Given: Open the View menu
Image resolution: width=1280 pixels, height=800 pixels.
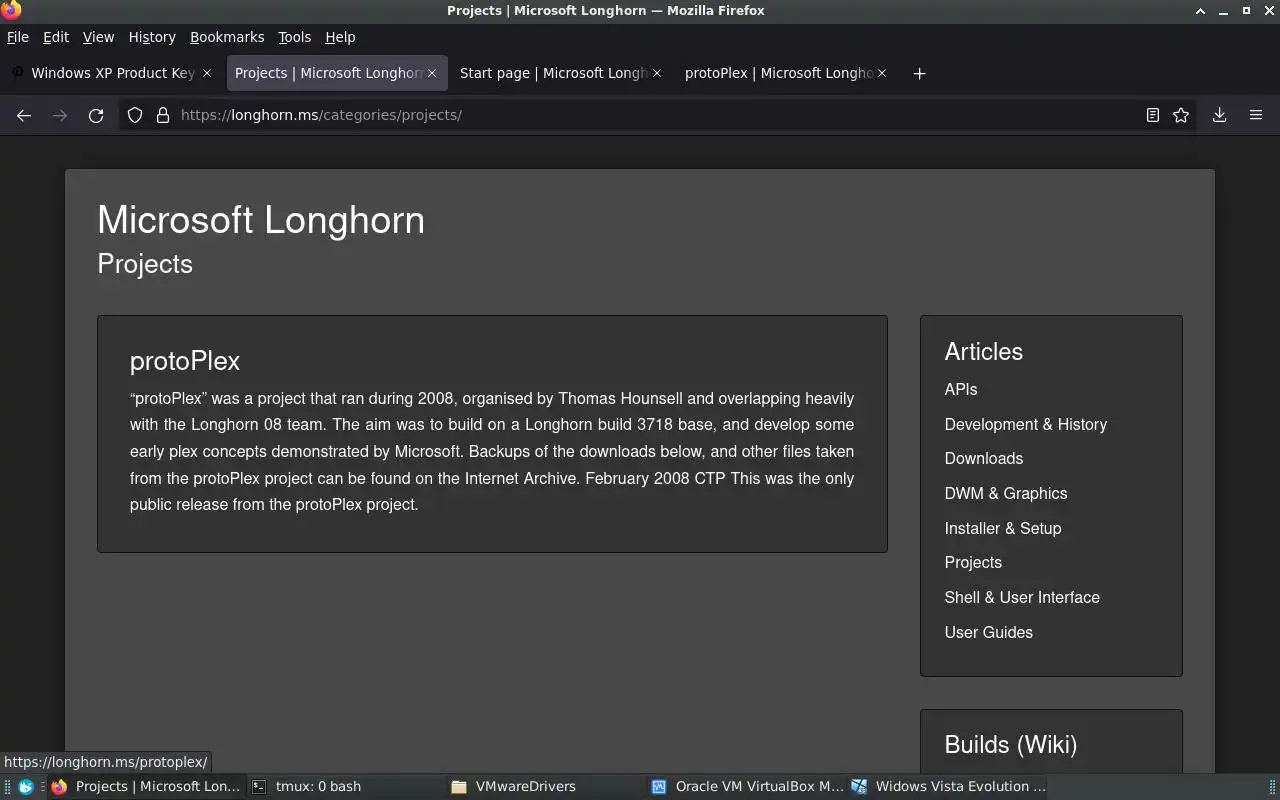Looking at the screenshot, I should (98, 37).
